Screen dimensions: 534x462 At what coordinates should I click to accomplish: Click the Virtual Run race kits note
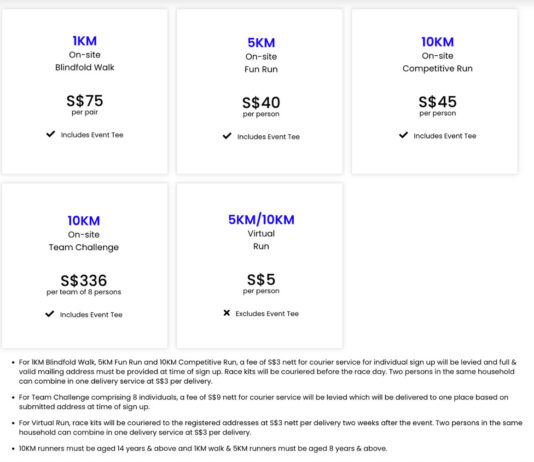tap(270, 427)
